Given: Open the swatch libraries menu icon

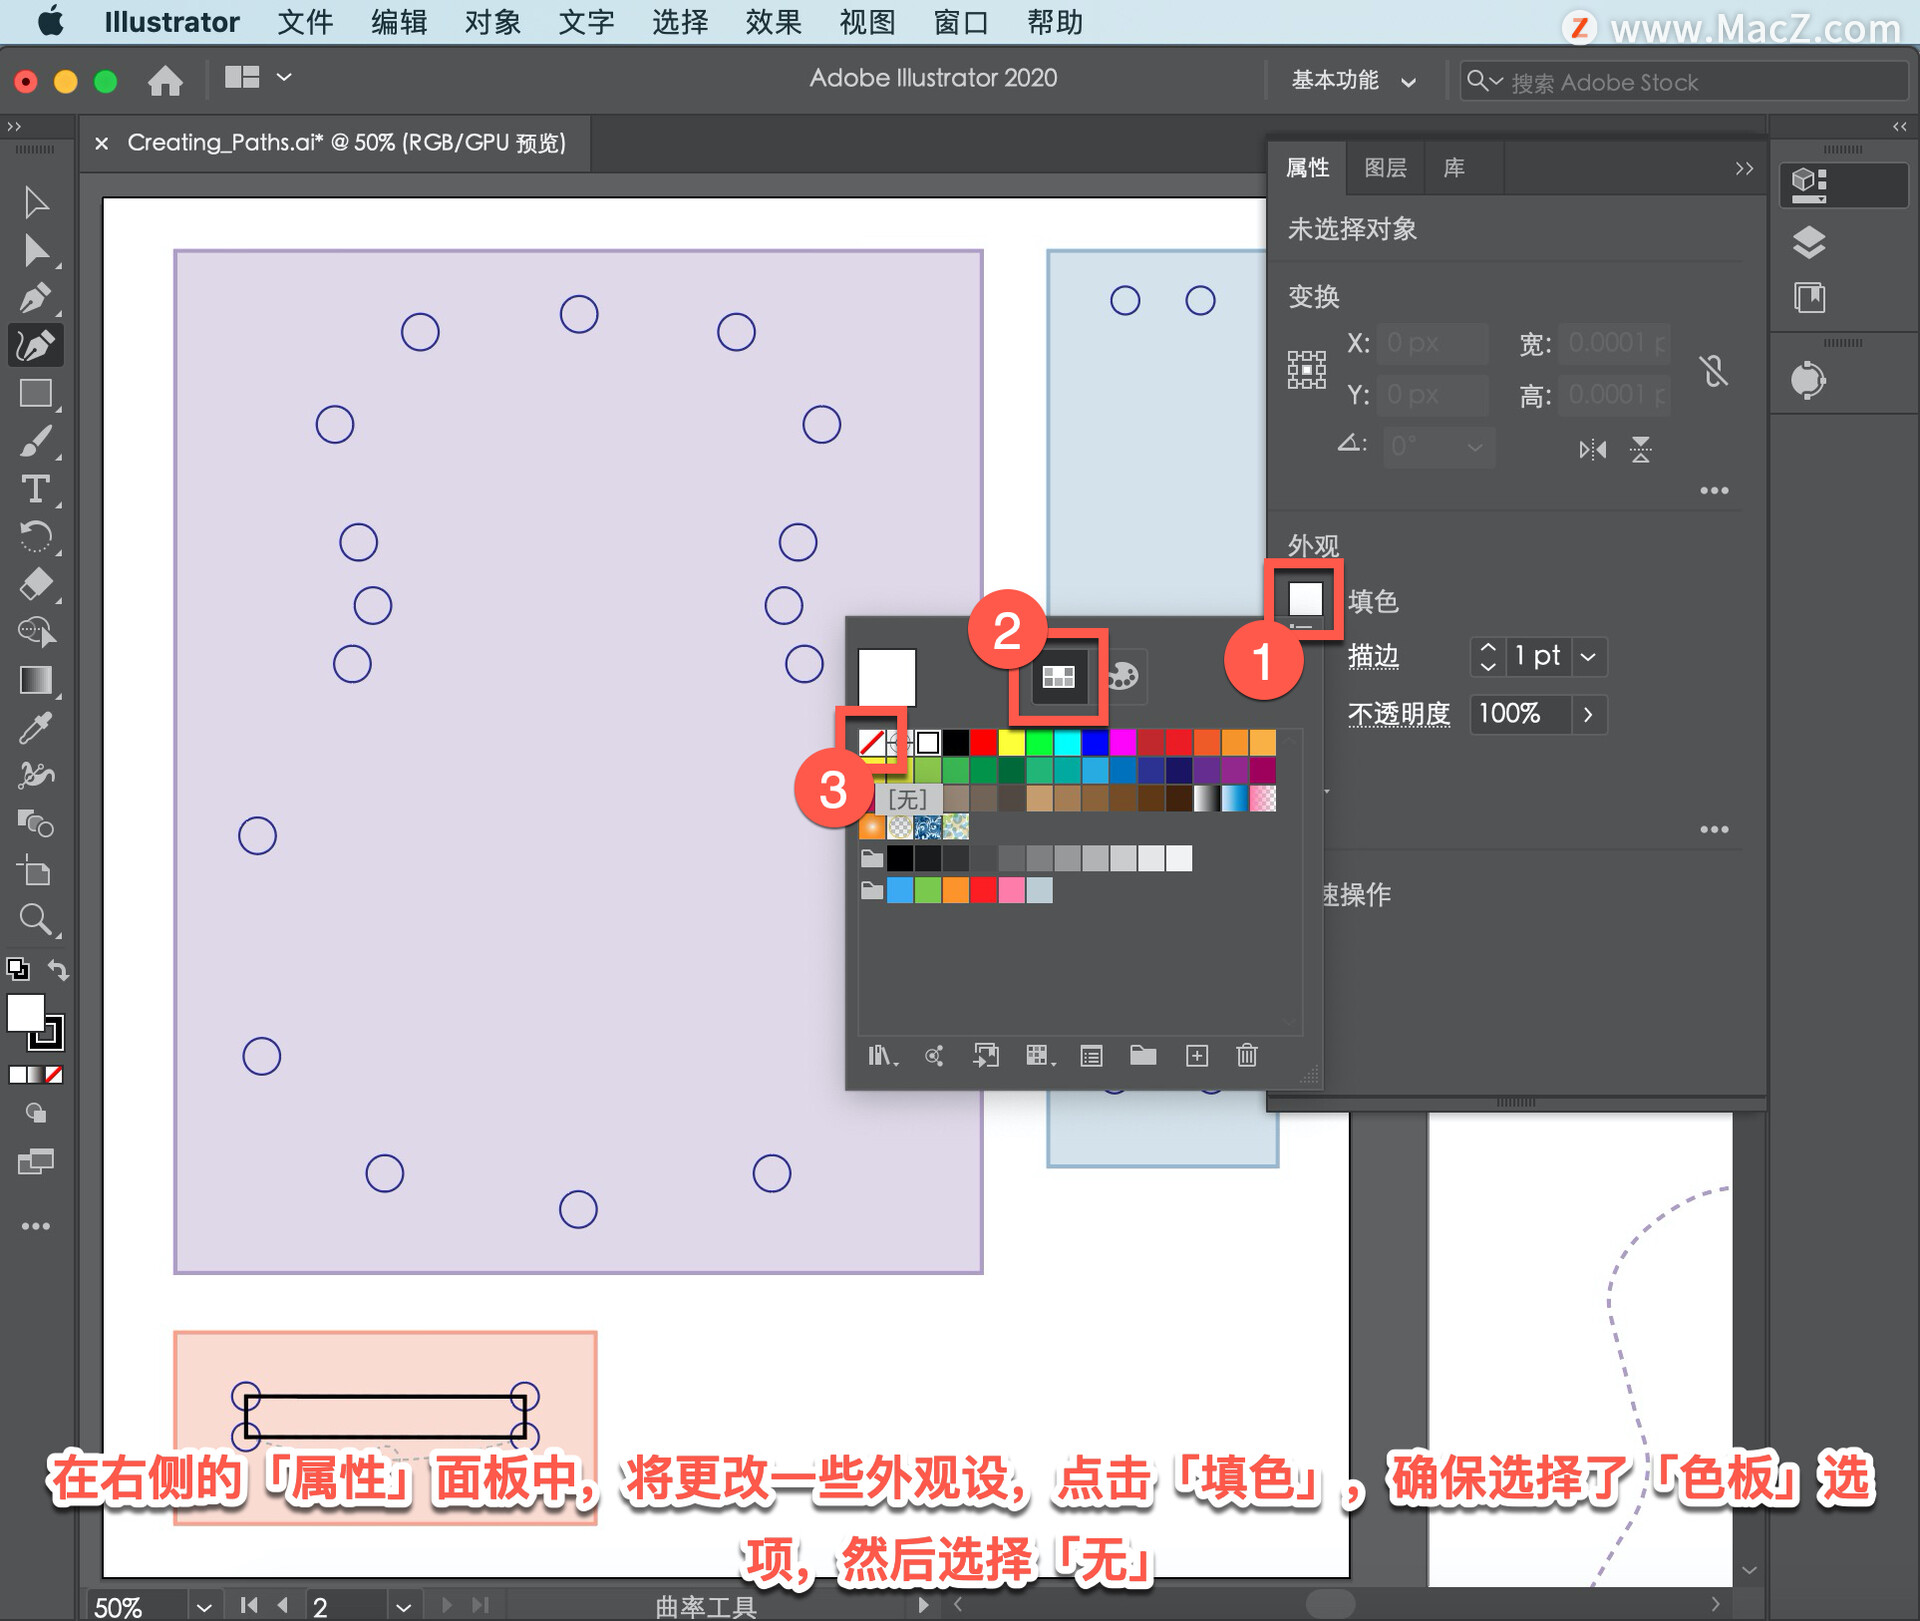Looking at the screenshot, I should (x=881, y=1056).
